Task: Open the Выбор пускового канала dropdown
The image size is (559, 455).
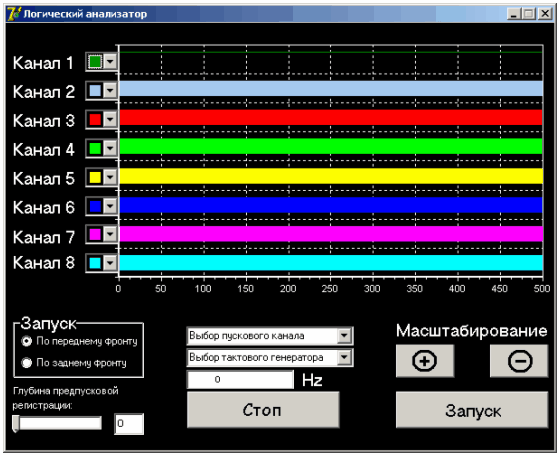Action: coord(270,336)
